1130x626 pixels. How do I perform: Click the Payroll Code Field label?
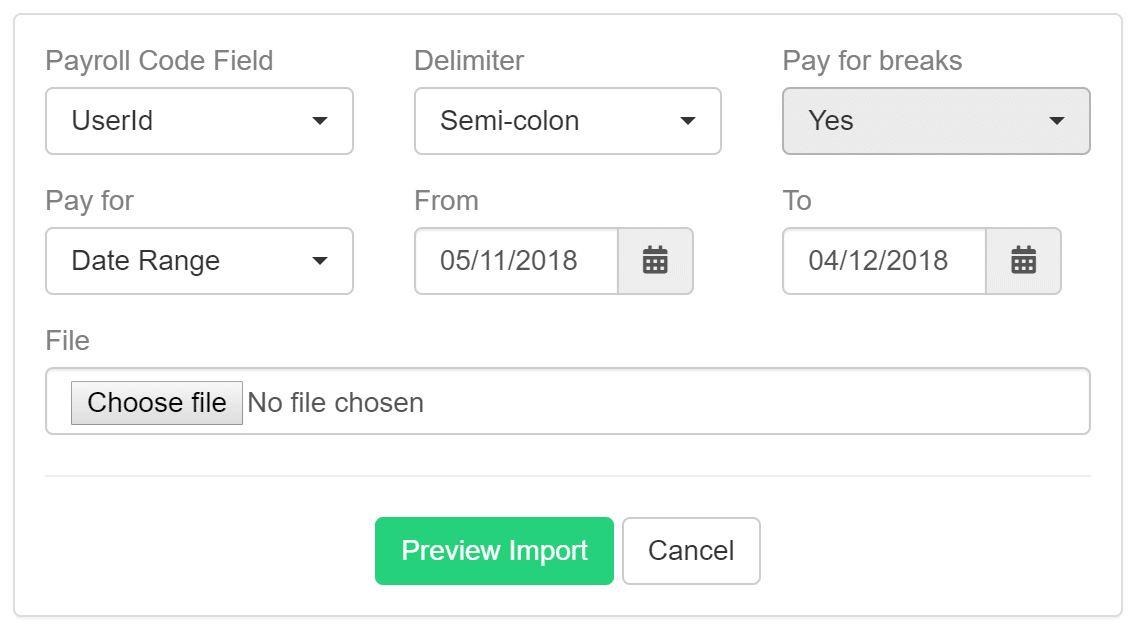point(159,61)
